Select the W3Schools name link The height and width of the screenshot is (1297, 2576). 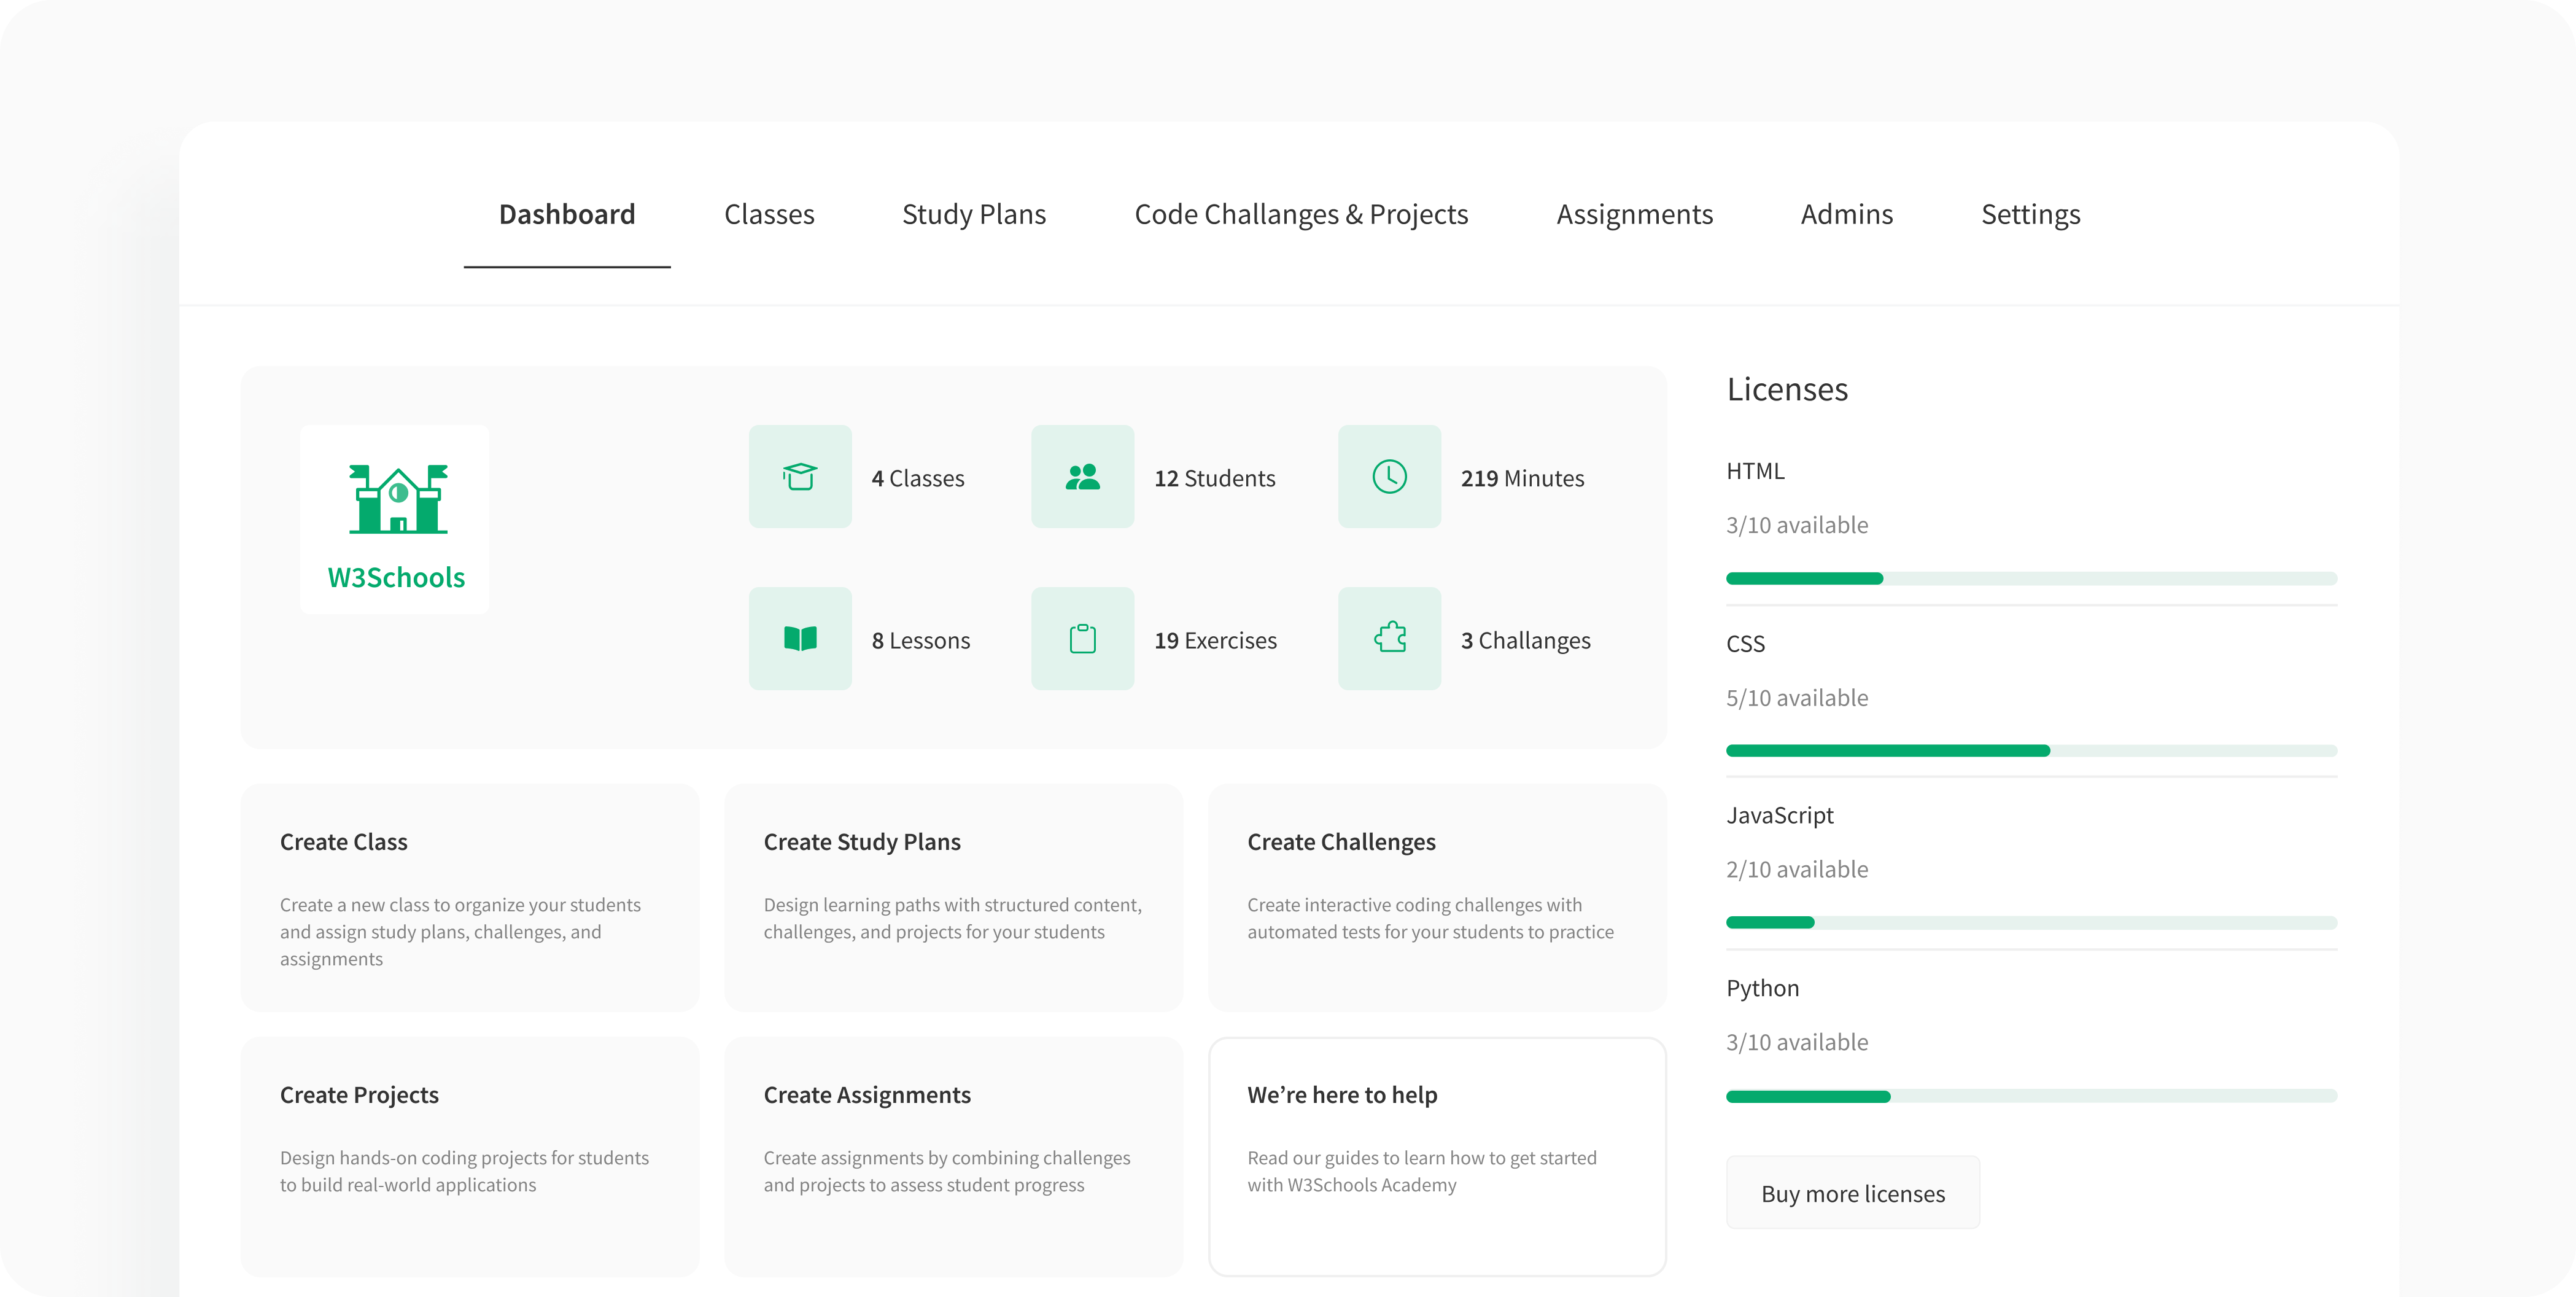click(395, 576)
